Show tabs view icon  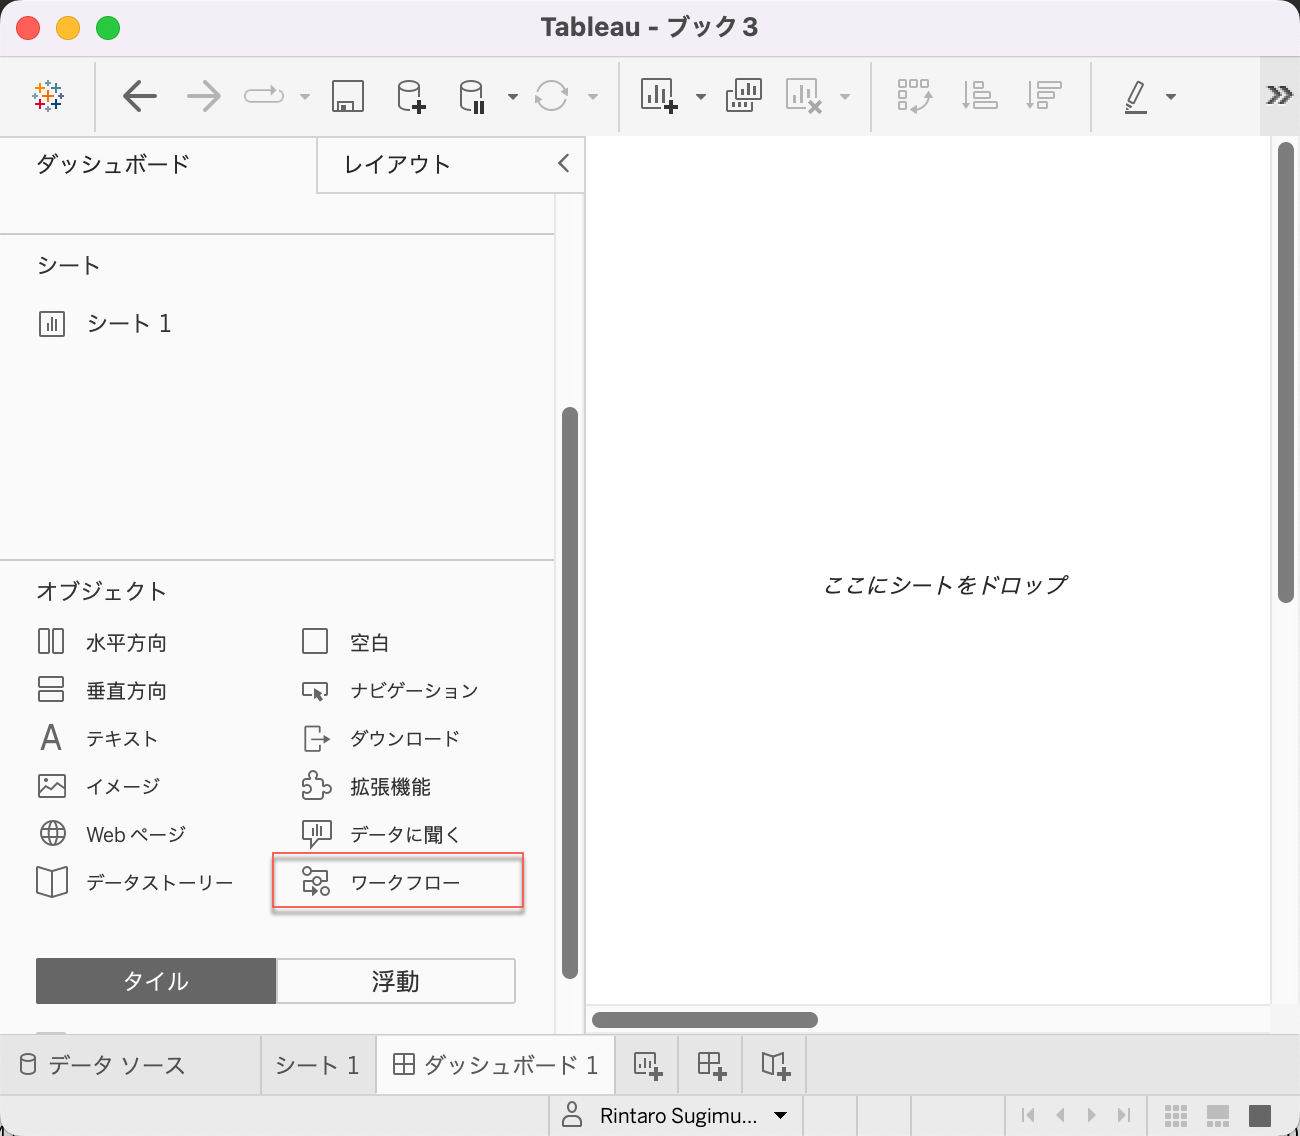pos(1260,1116)
